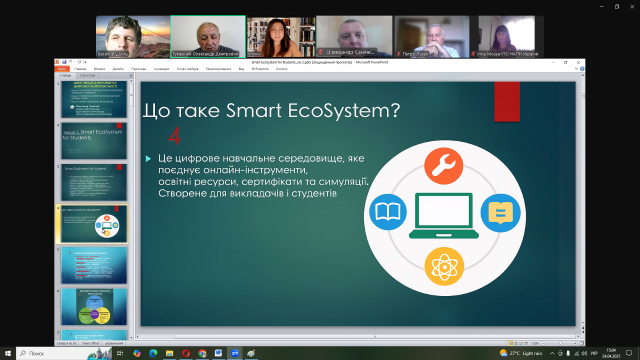Switch to Normal view button in status bar
Image resolution: width=640 pixels, height=360 pixels.
coord(510,343)
